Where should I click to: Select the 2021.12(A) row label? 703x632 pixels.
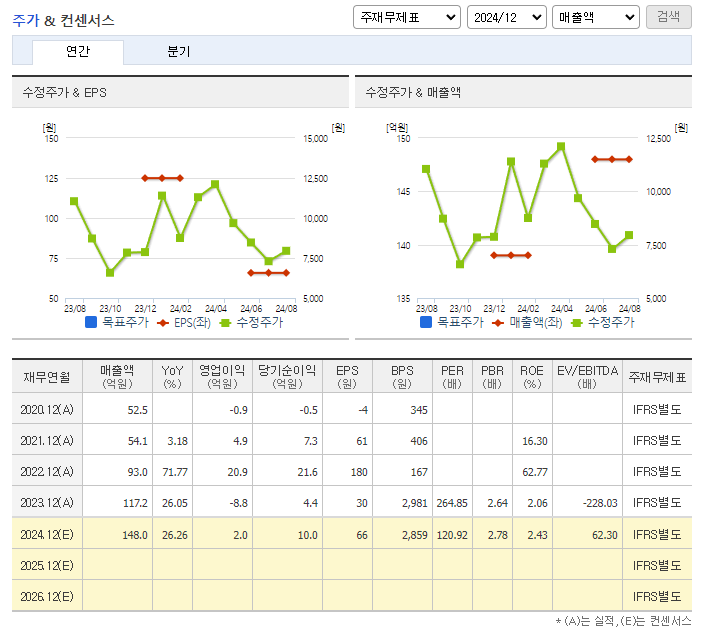[x=47, y=440]
